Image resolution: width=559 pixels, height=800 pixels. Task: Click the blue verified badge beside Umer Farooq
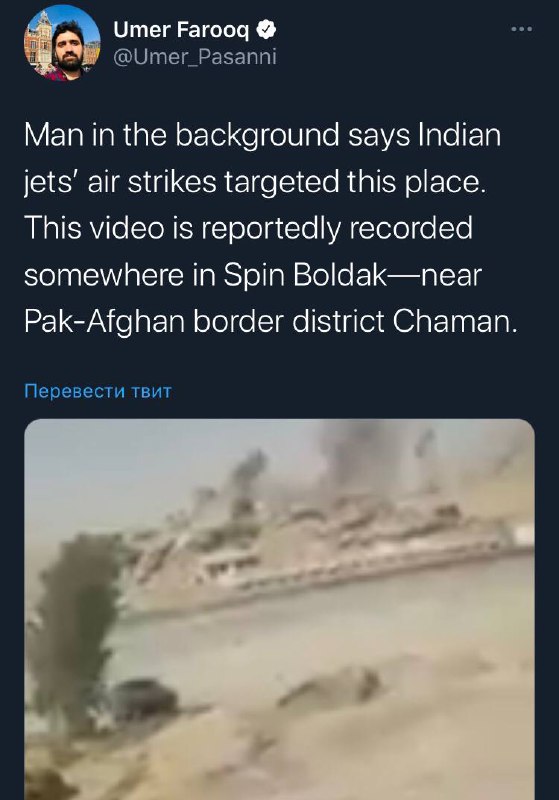pos(266,30)
